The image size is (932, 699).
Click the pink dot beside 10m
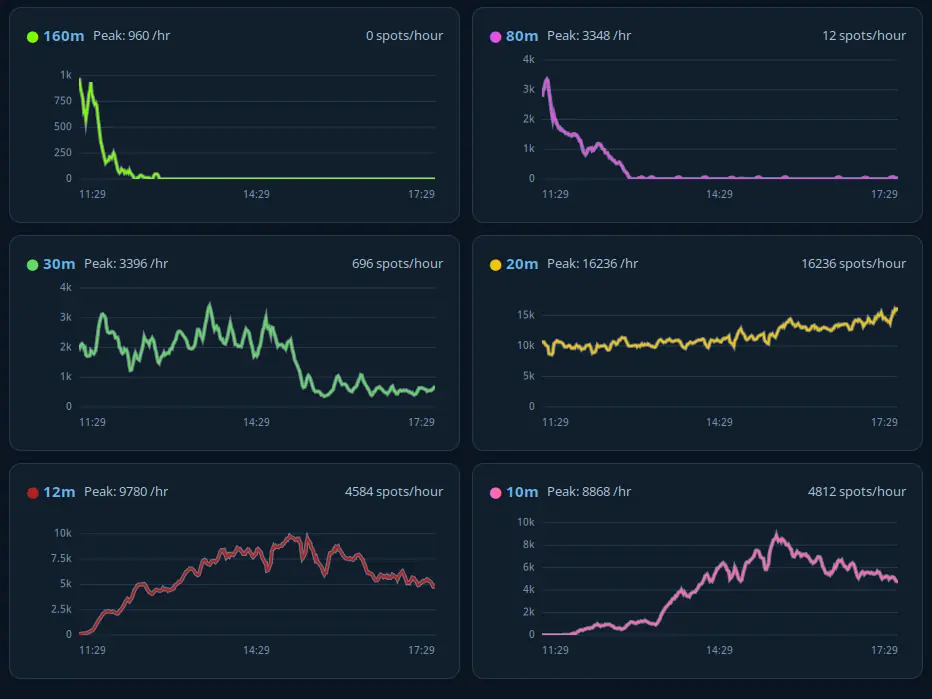[x=495, y=493]
